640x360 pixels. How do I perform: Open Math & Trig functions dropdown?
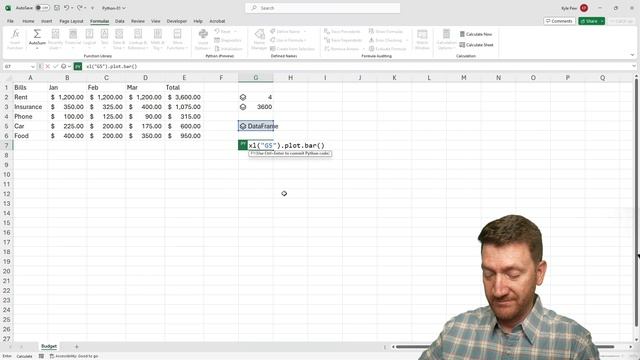tap(158, 40)
